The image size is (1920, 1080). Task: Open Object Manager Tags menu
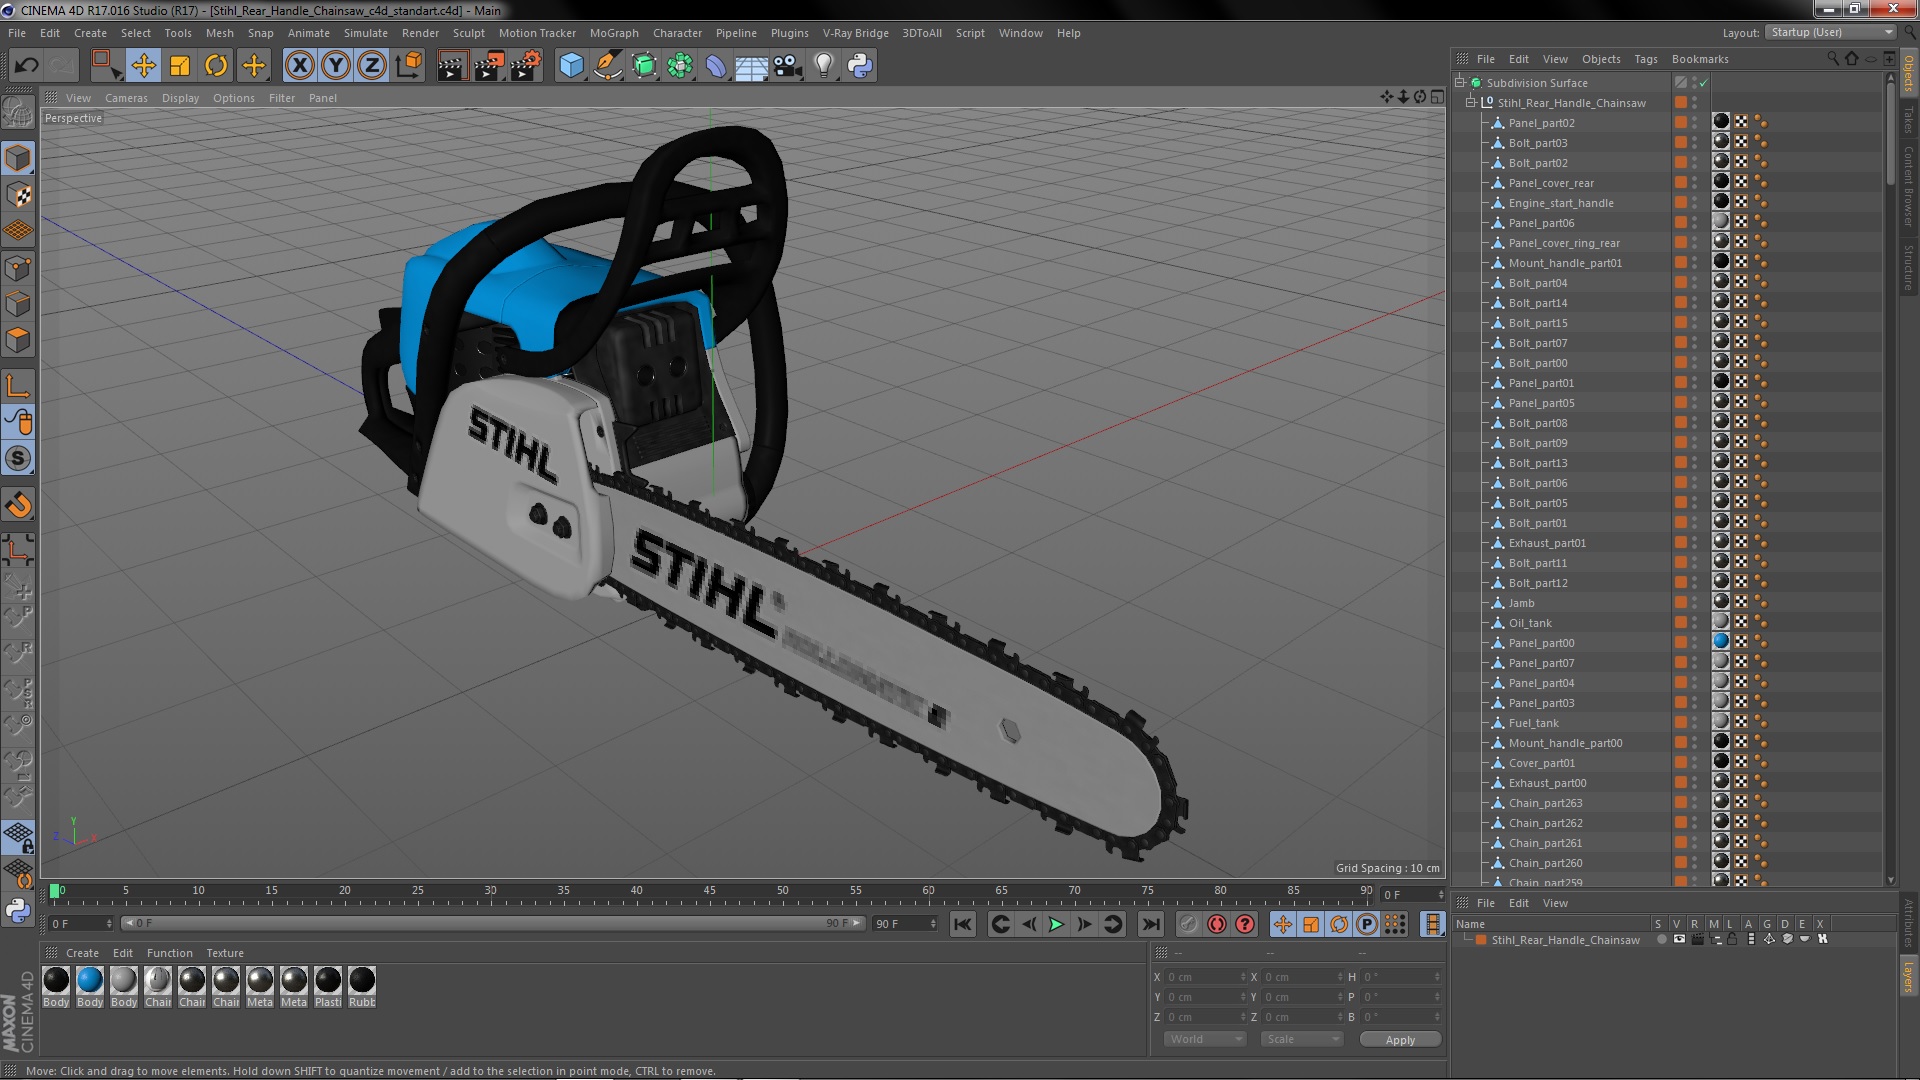(1645, 59)
